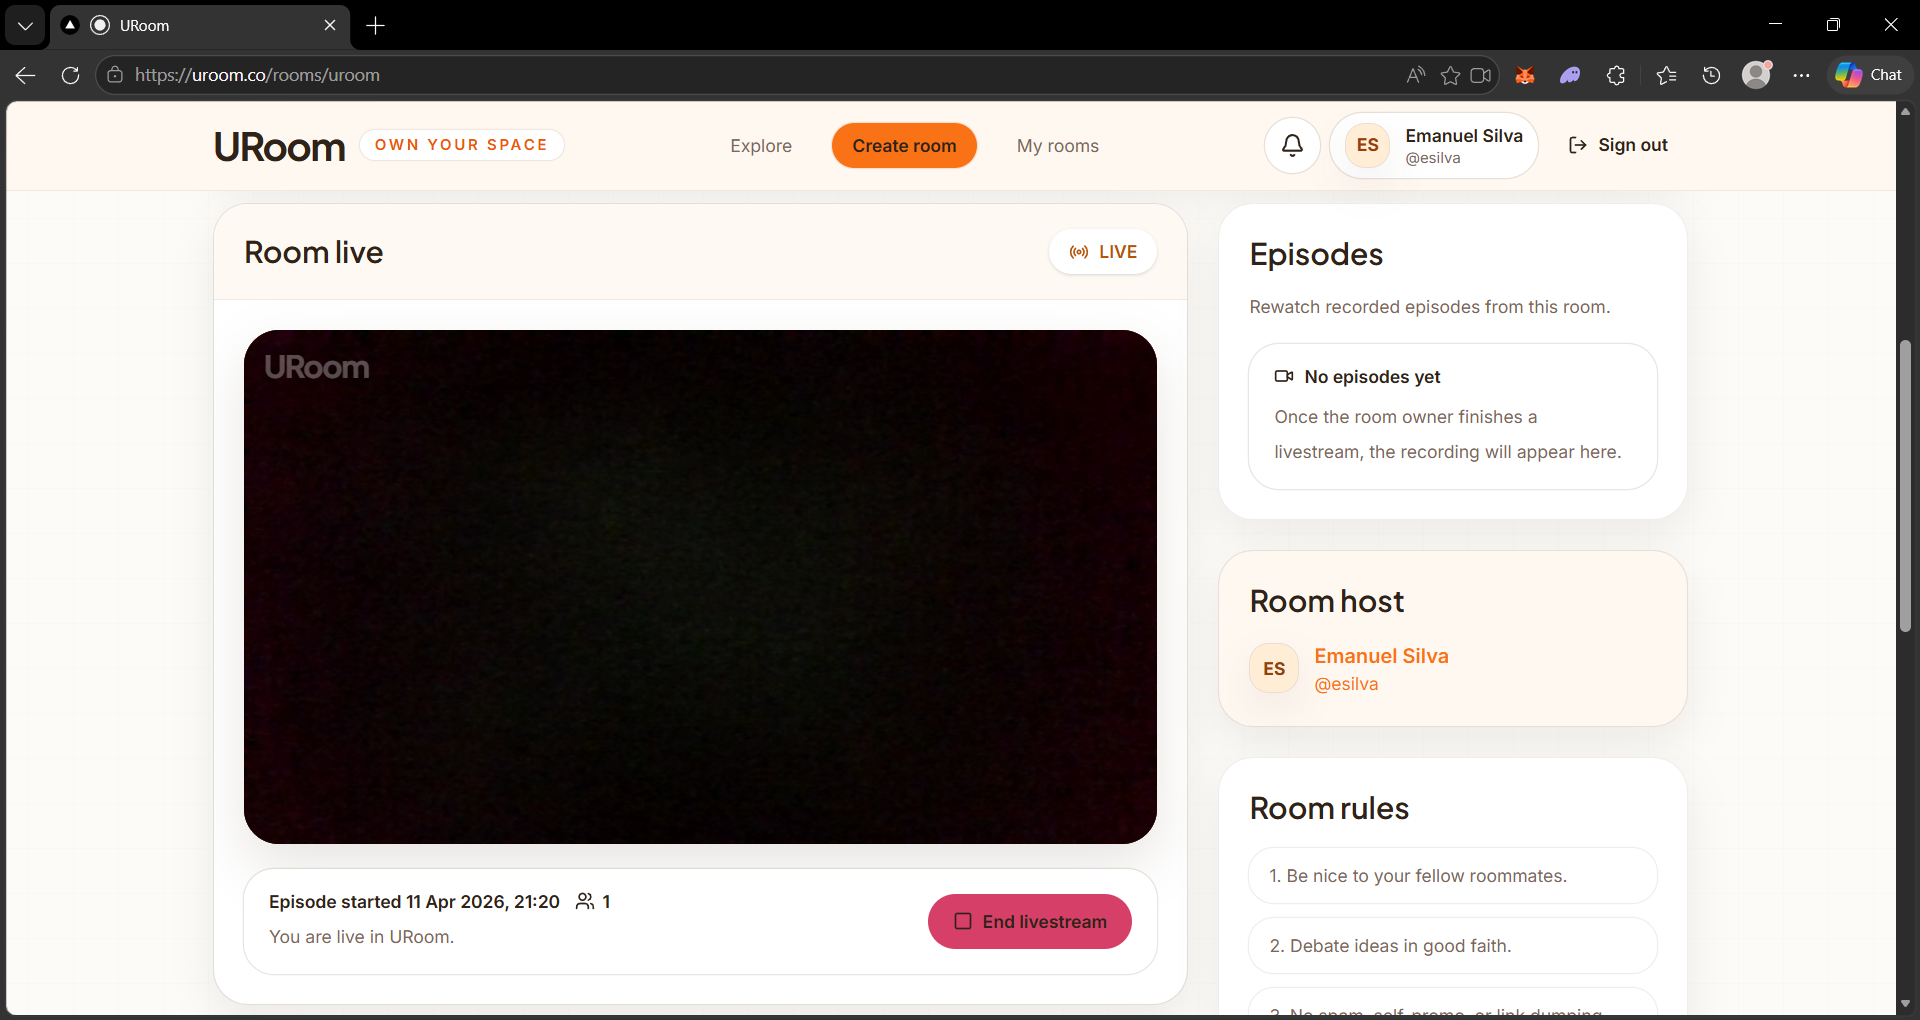Image resolution: width=1920 pixels, height=1020 pixels.
Task: Open browsing history
Action: pyautogui.click(x=1711, y=75)
